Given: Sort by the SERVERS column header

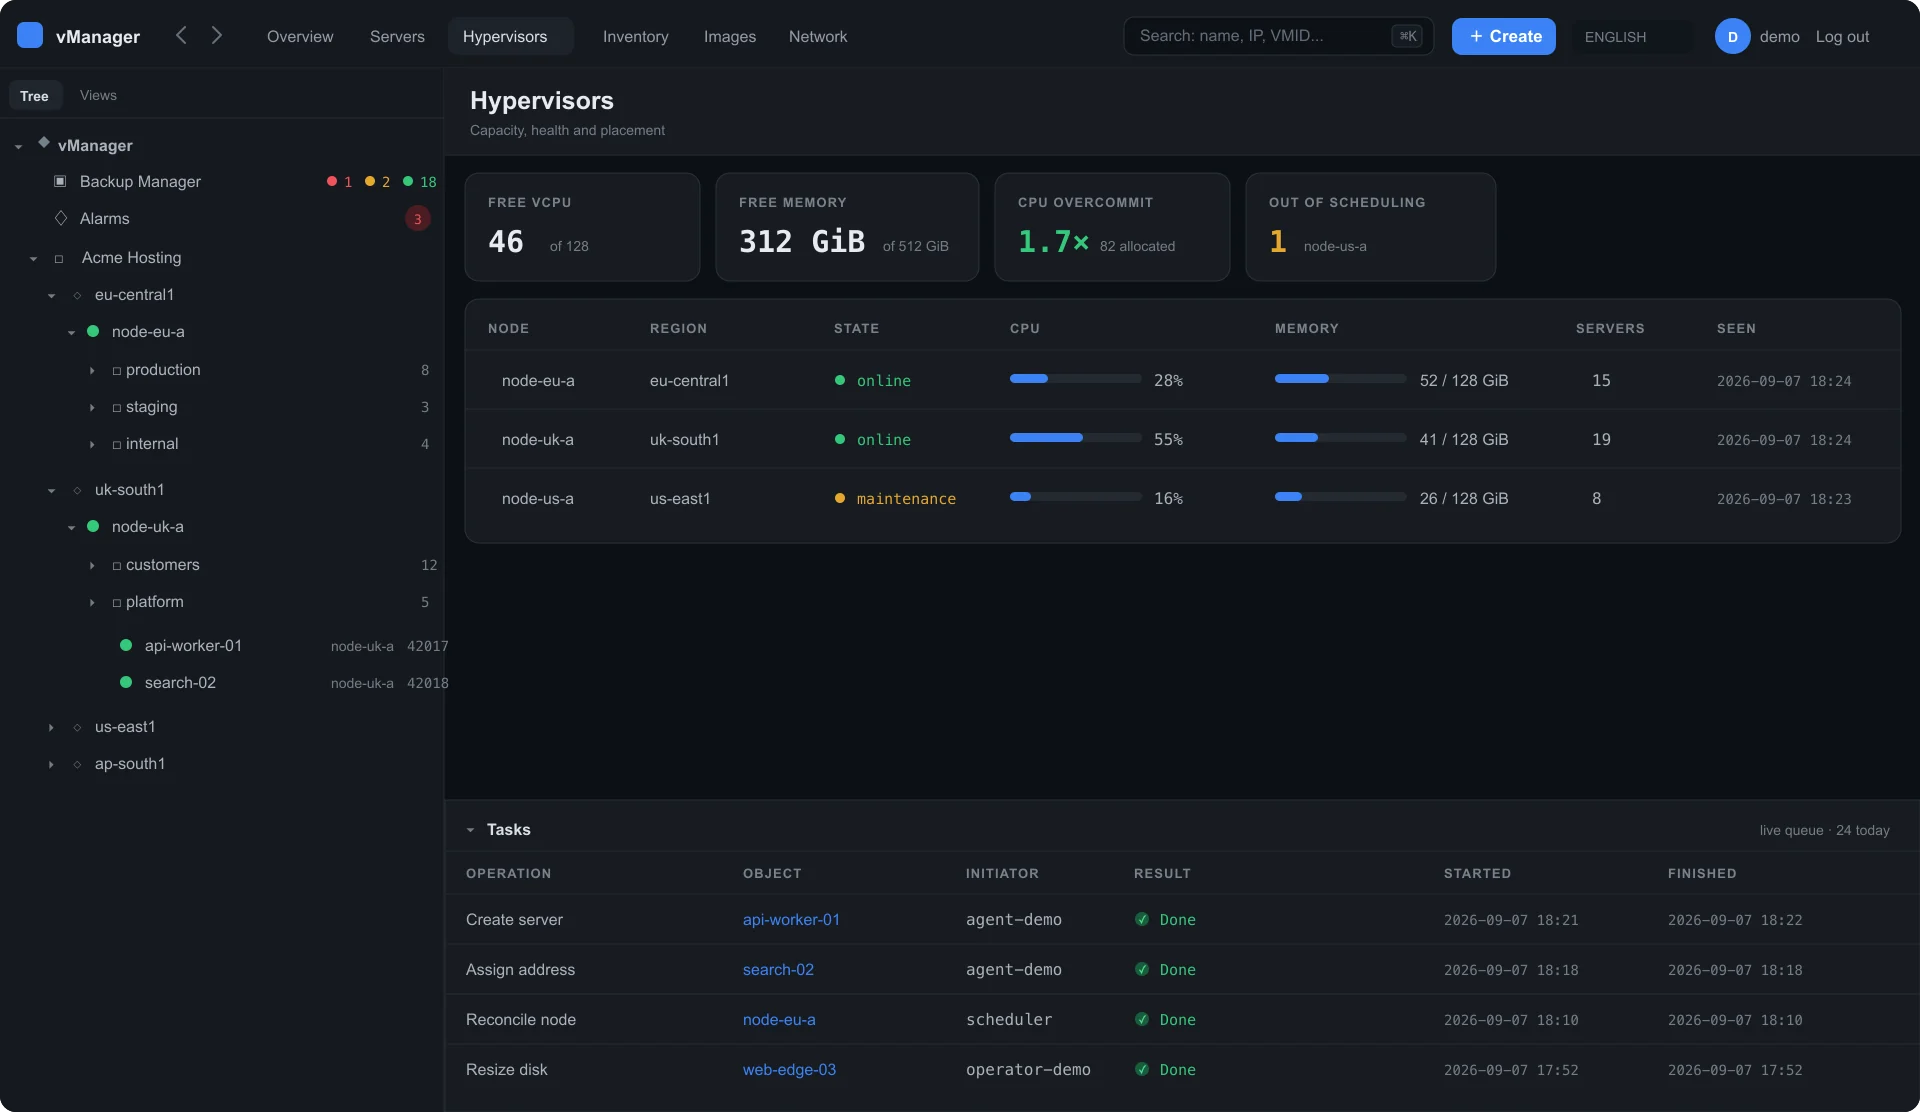Looking at the screenshot, I should coord(1609,328).
